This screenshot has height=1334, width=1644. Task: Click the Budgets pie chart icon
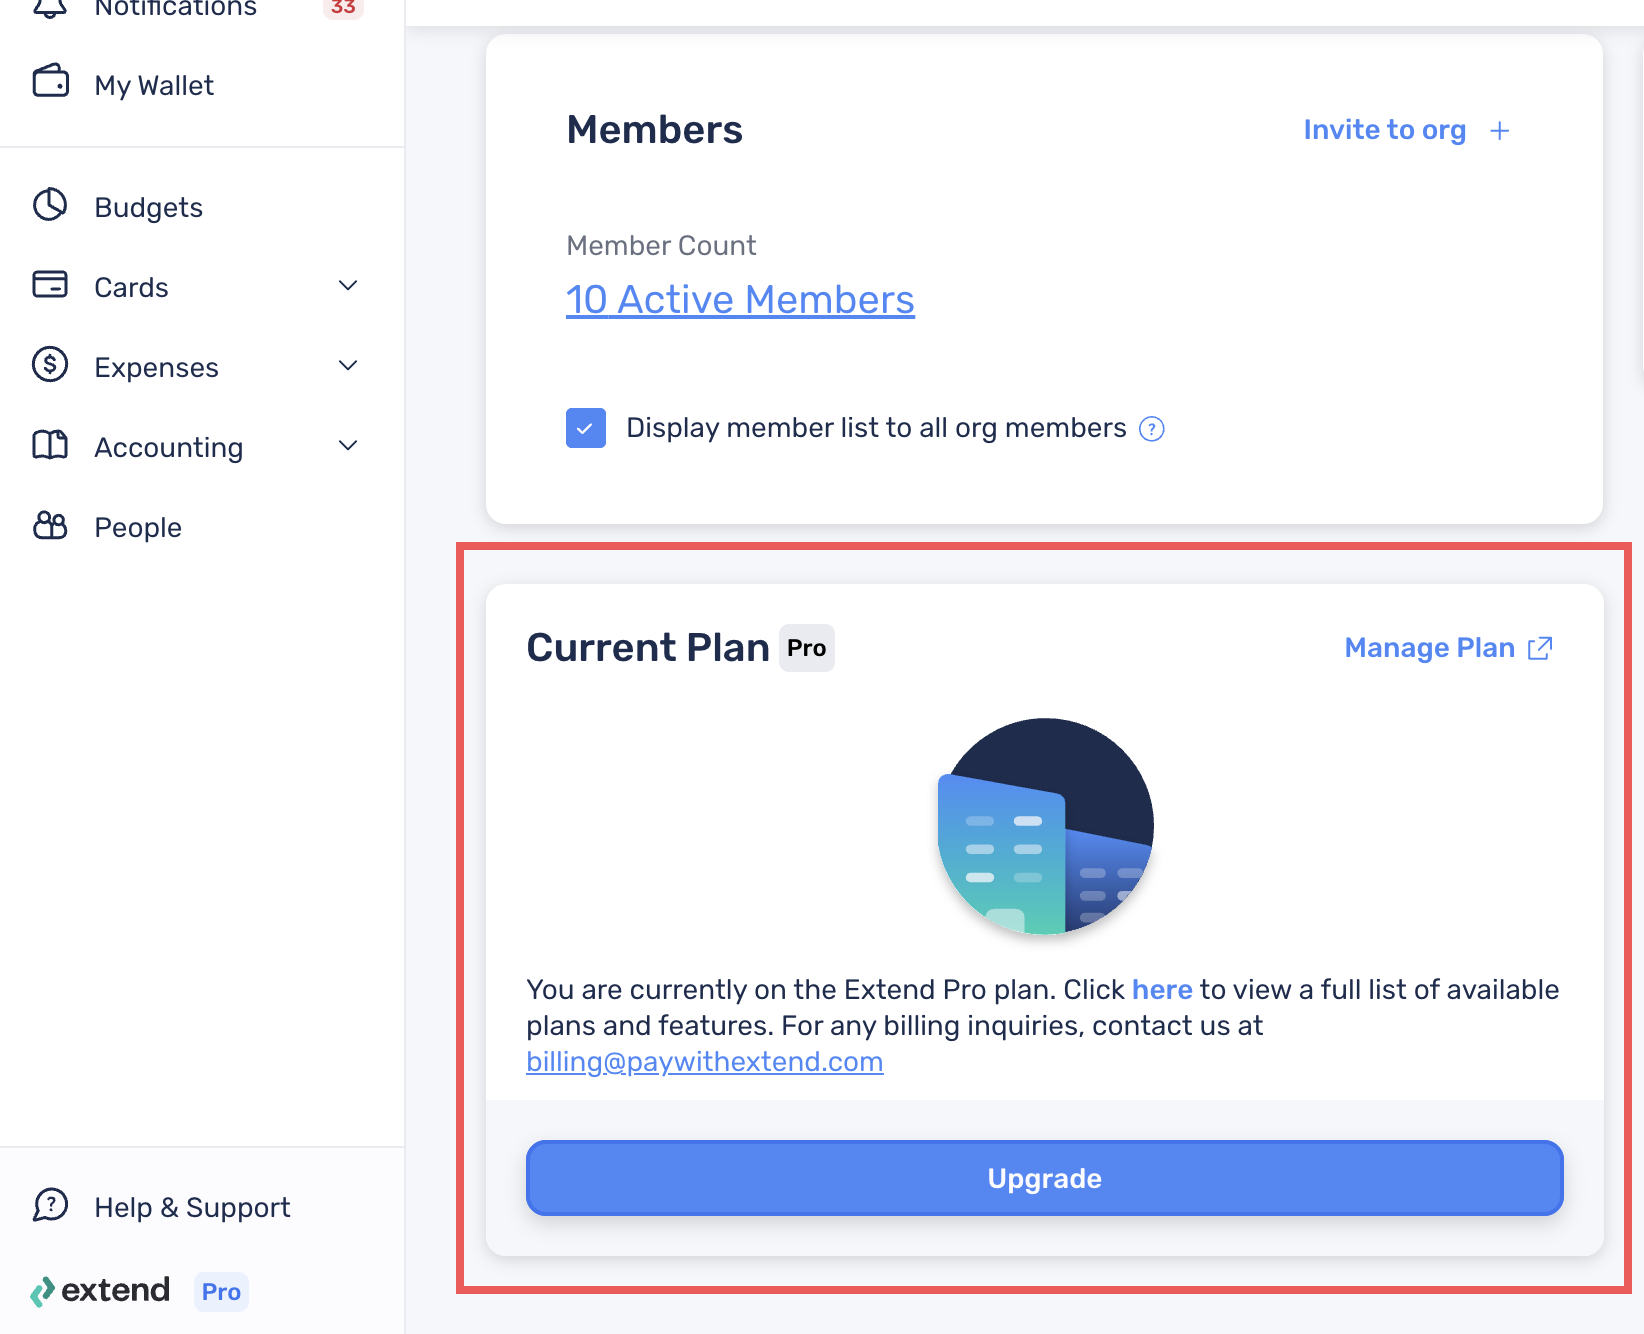pyautogui.click(x=50, y=205)
